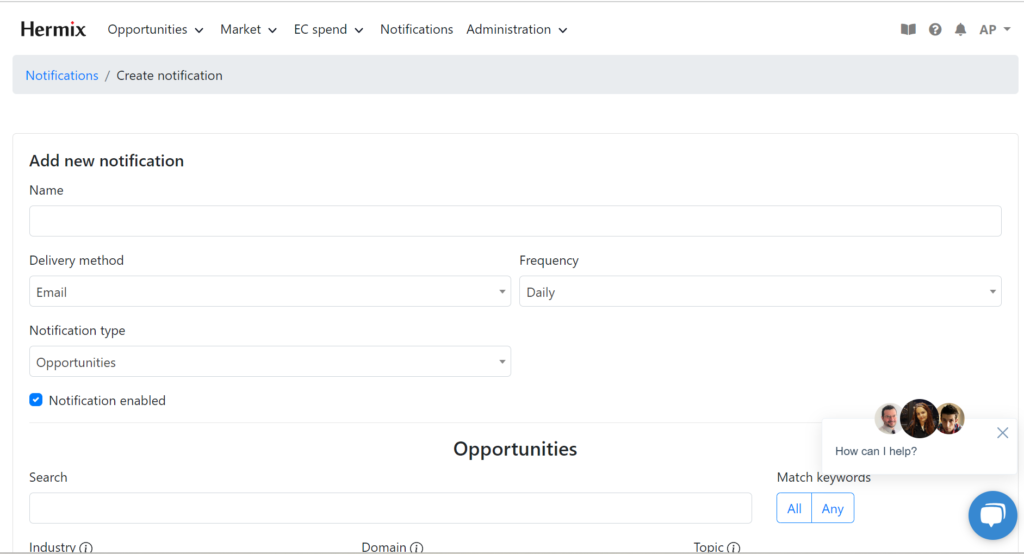
Task: Open the Frequency dropdown
Action: click(x=760, y=292)
